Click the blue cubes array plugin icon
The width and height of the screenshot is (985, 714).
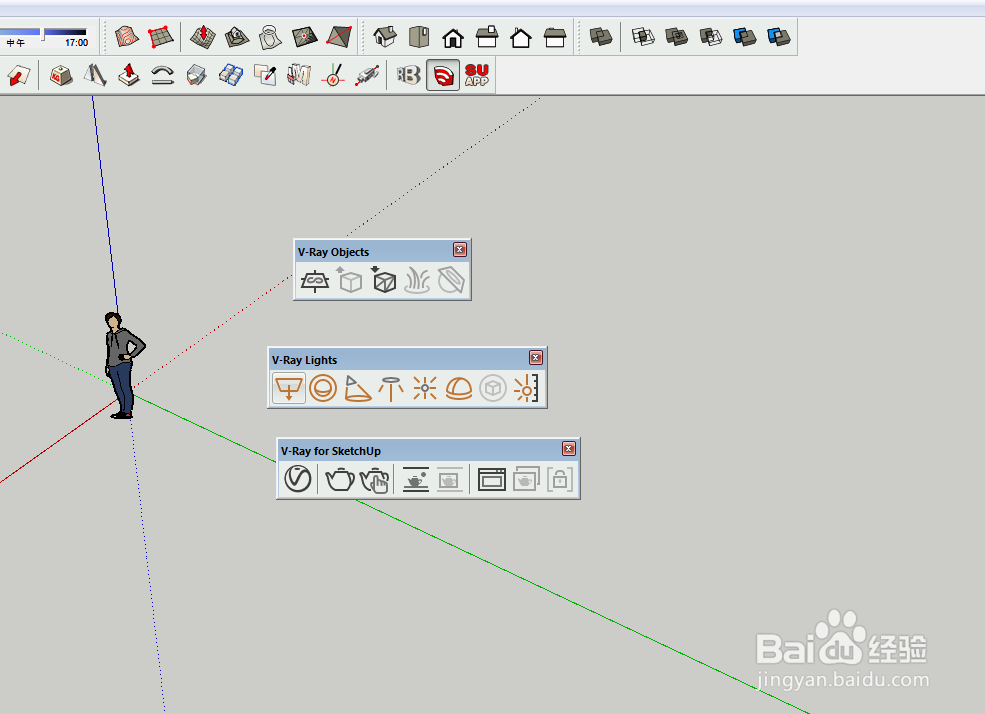231,75
